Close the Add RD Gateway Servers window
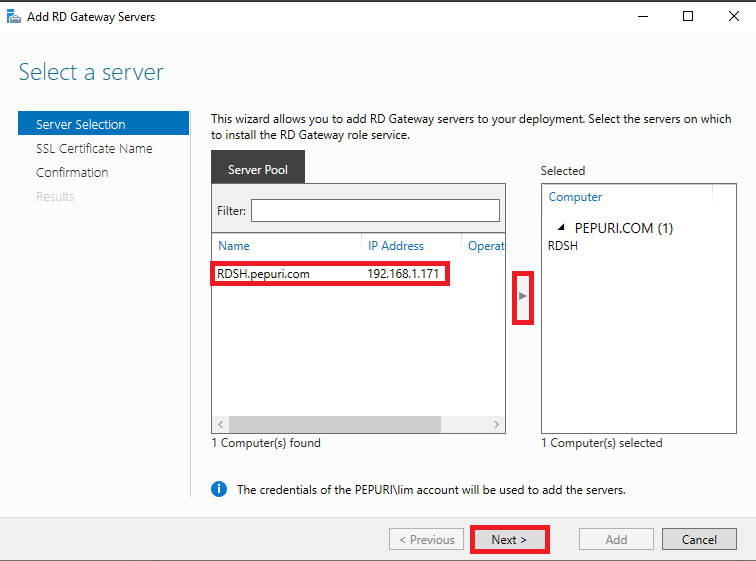Viewport: 756px width, 561px height. click(734, 16)
